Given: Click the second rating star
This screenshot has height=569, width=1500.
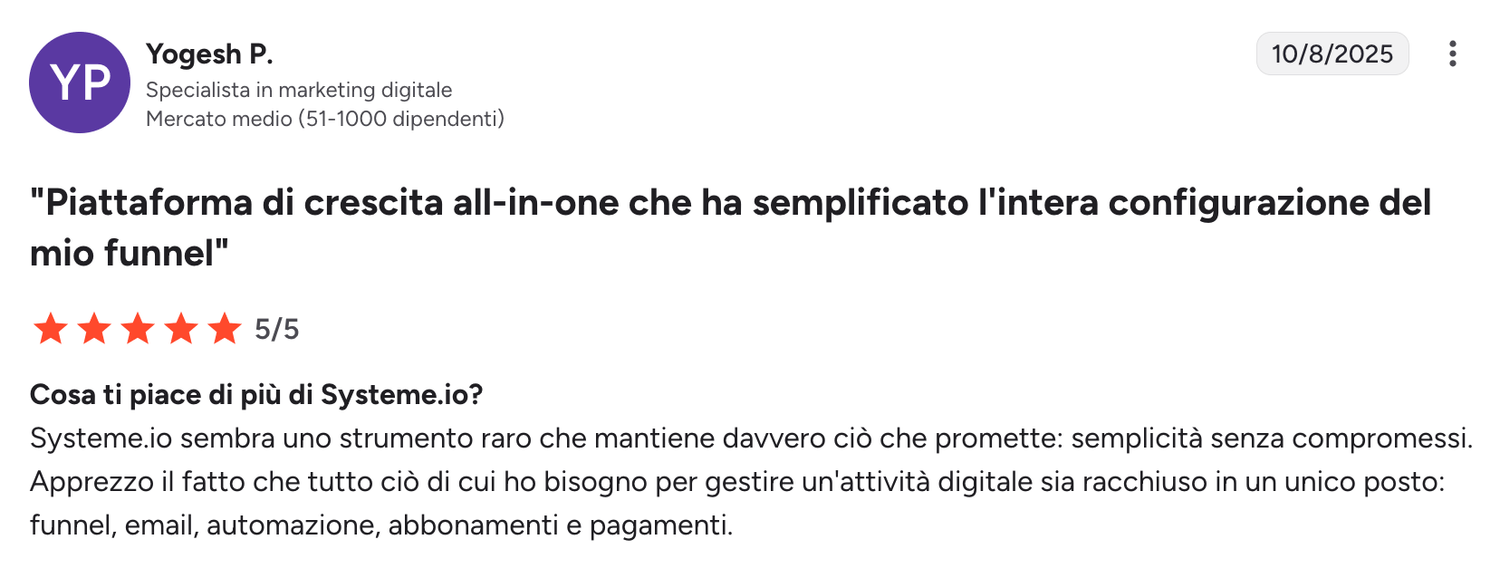Looking at the screenshot, I should point(93,328).
